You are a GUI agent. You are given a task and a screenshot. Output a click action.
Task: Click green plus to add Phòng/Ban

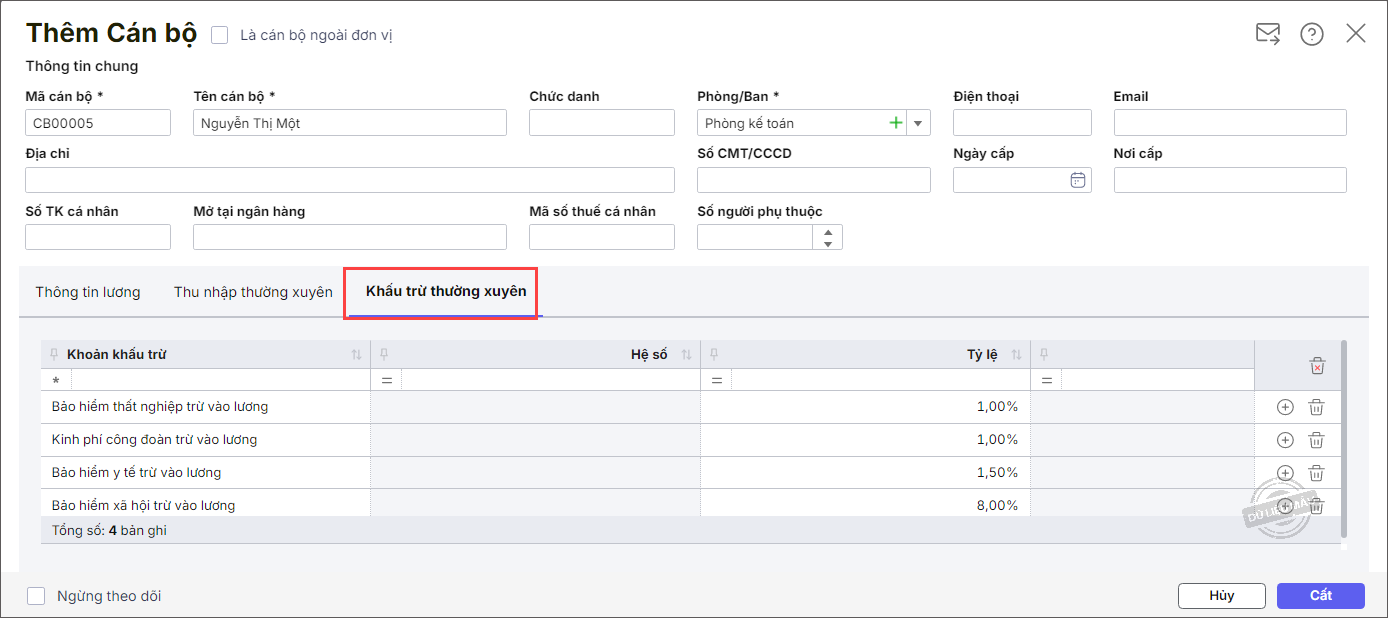click(895, 123)
